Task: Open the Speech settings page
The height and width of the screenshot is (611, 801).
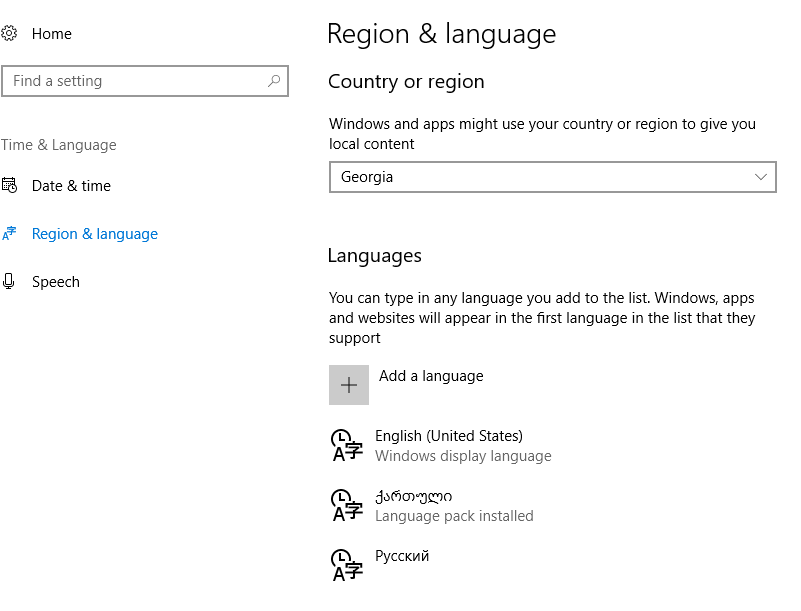Action: pyautogui.click(x=56, y=282)
